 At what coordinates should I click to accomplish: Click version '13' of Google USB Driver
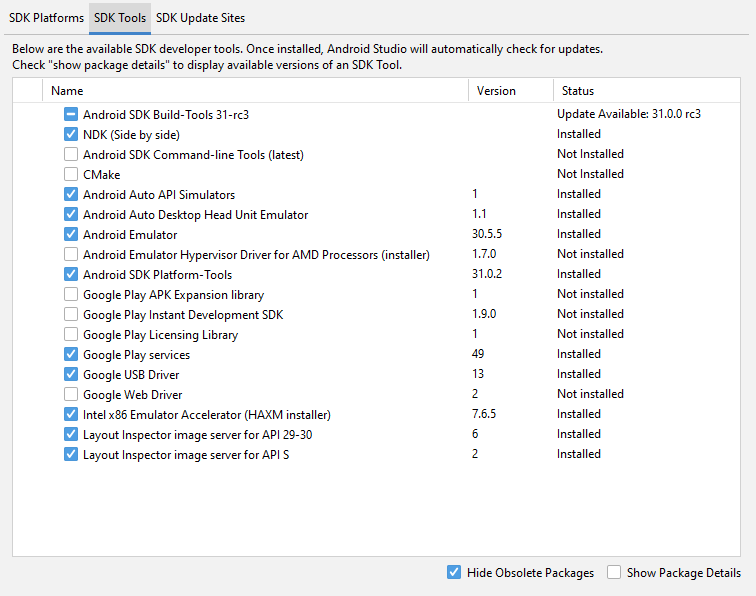[x=478, y=374]
